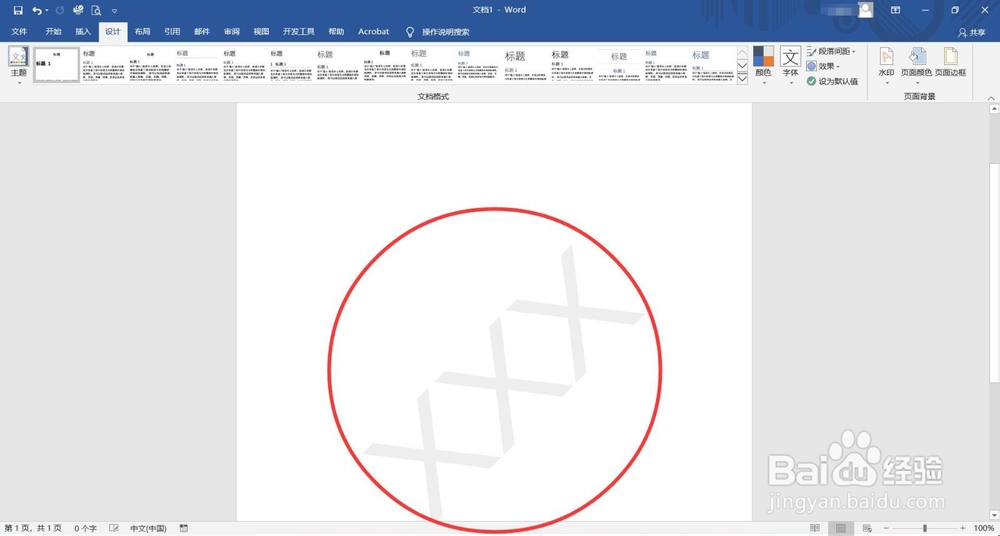Image resolution: width=1000 pixels, height=536 pixels.
Task: Click the proofing check icon in status bar
Action: click(x=114, y=528)
